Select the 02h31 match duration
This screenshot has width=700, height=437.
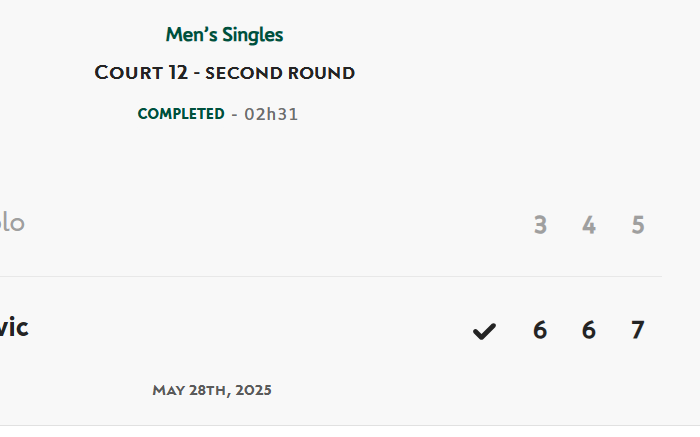(271, 114)
